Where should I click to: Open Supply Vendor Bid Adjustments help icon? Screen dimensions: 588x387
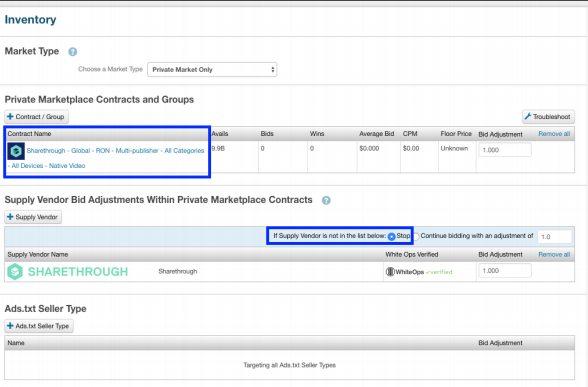click(326, 200)
